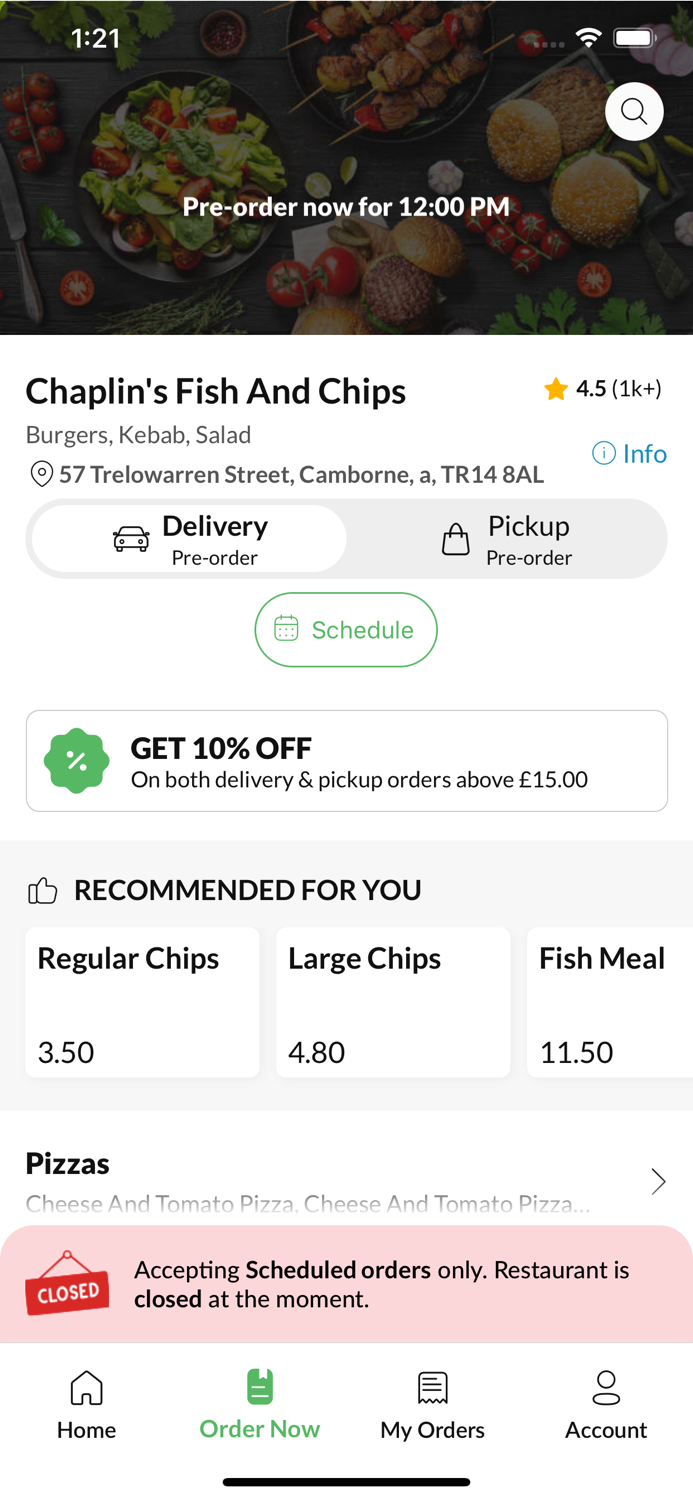
Task: Click the star icon beside the 4.5 rating
Action: click(557, 389)
